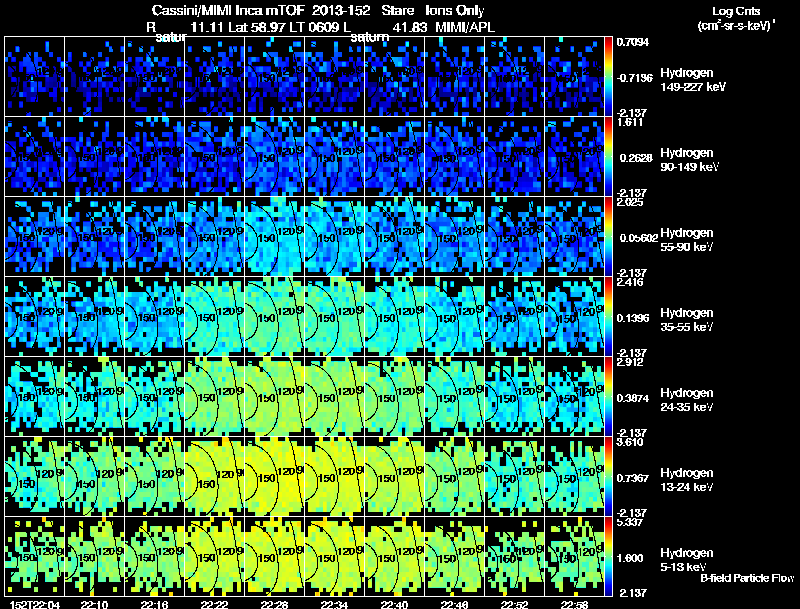Click the Hydrogen 149-227 keV row label

tap(693, 80)
